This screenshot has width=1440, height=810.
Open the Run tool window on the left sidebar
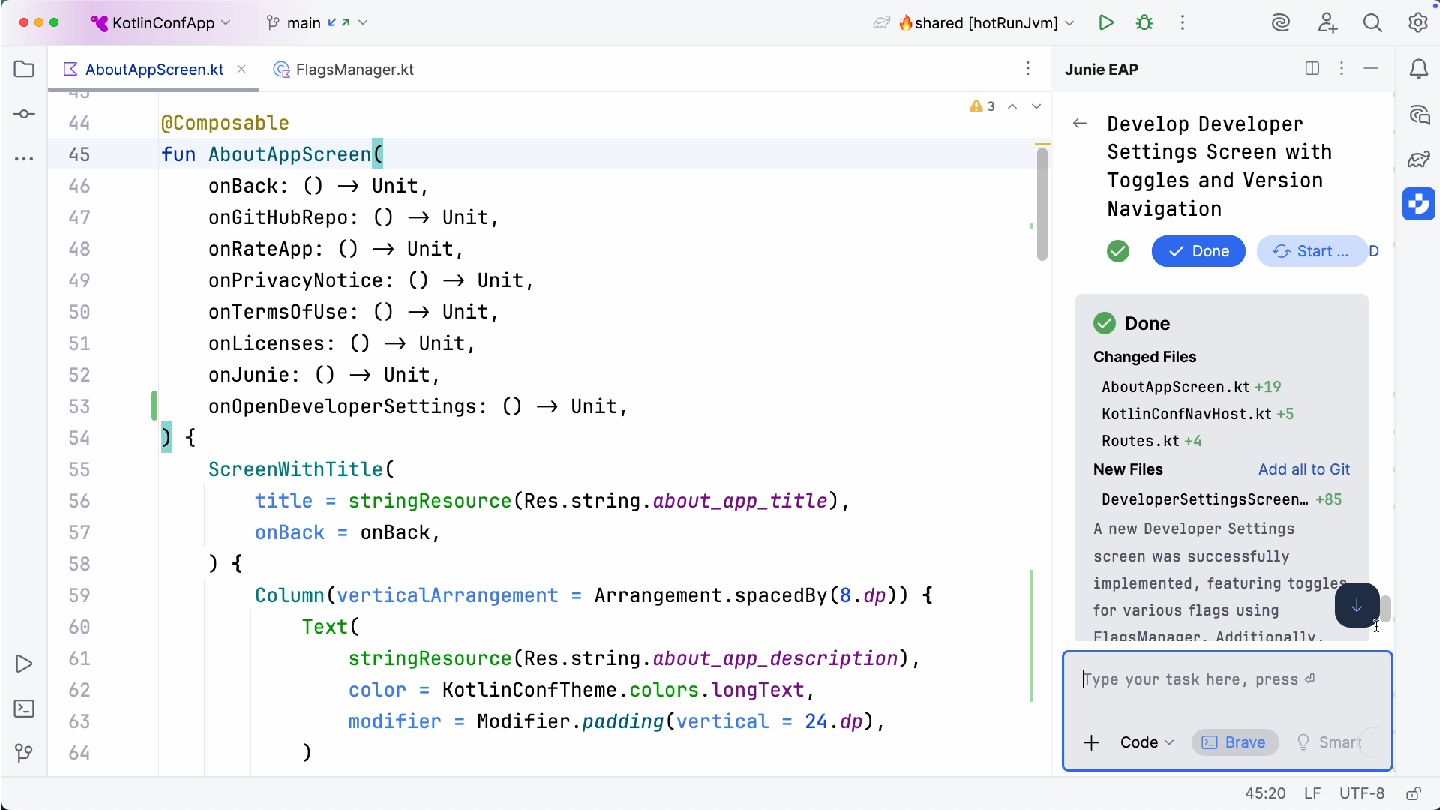tap(23, 664)
